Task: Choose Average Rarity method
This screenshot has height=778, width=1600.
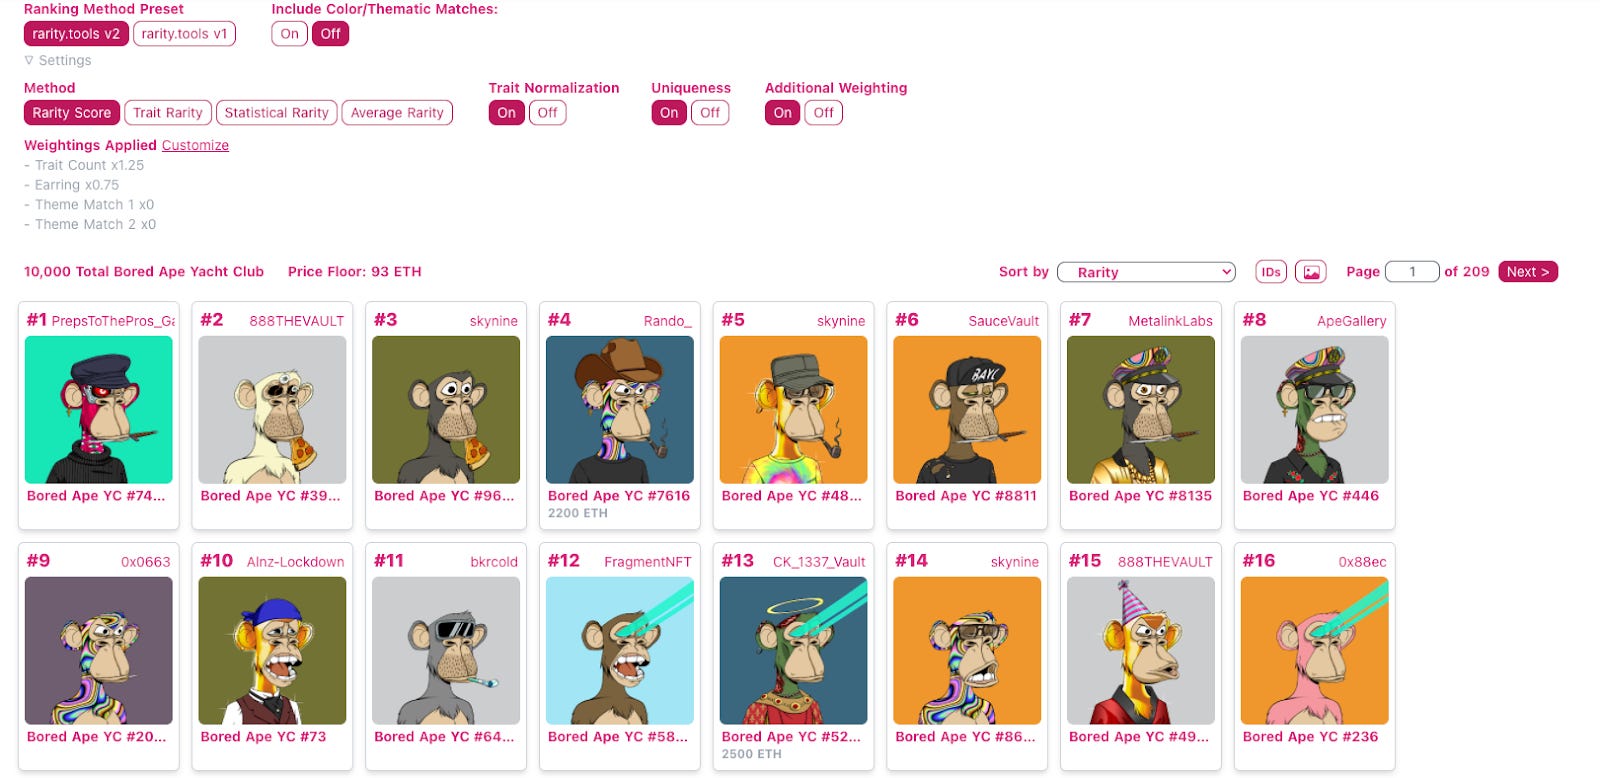Action: point(397,113)
